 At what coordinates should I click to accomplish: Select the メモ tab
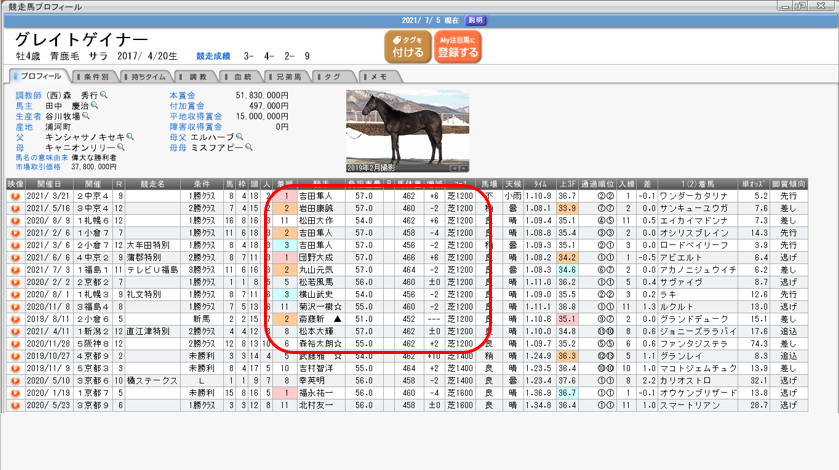pos(377,76)
